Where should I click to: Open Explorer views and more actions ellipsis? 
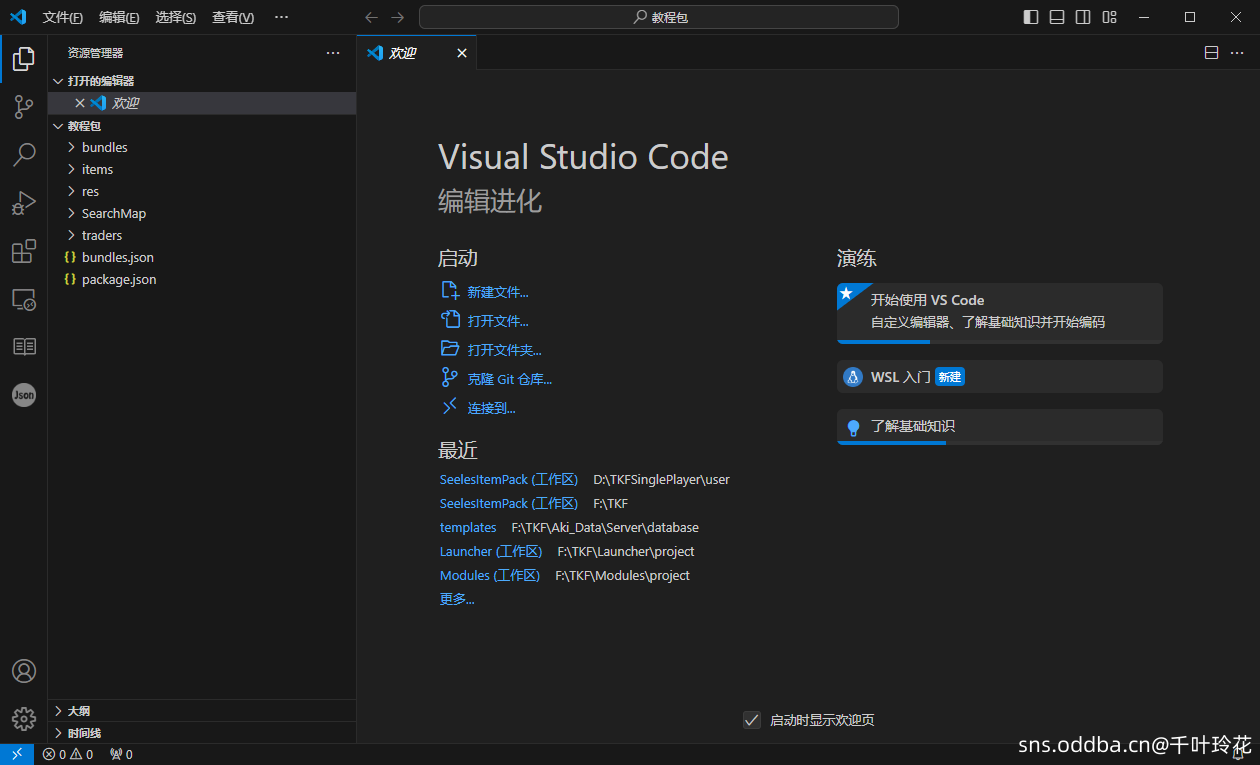(x=333, y=53)
